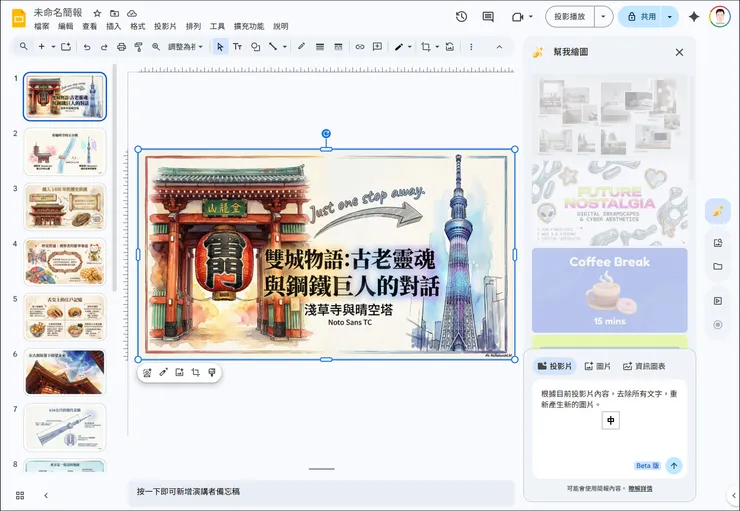Click the insert slide from template icon

(66, 47)
